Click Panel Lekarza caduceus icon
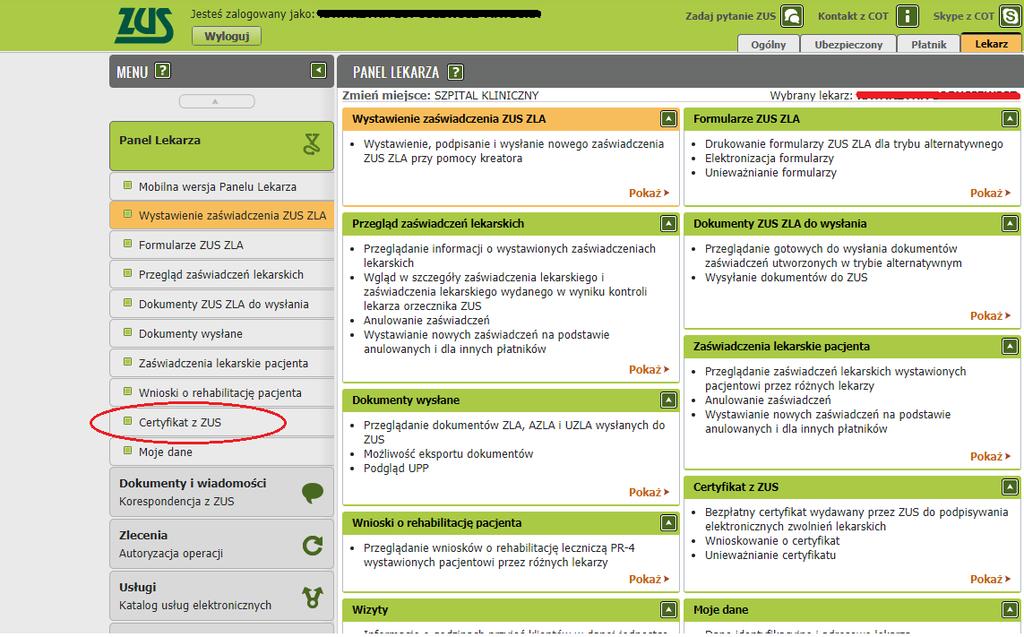Screen dimensions: 1024x637 coord(312,144)
